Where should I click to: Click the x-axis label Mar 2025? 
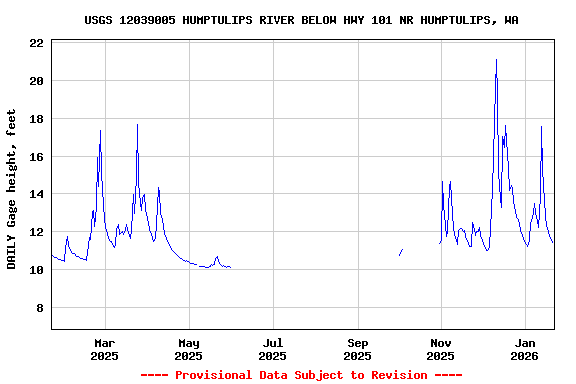point(105,350)
